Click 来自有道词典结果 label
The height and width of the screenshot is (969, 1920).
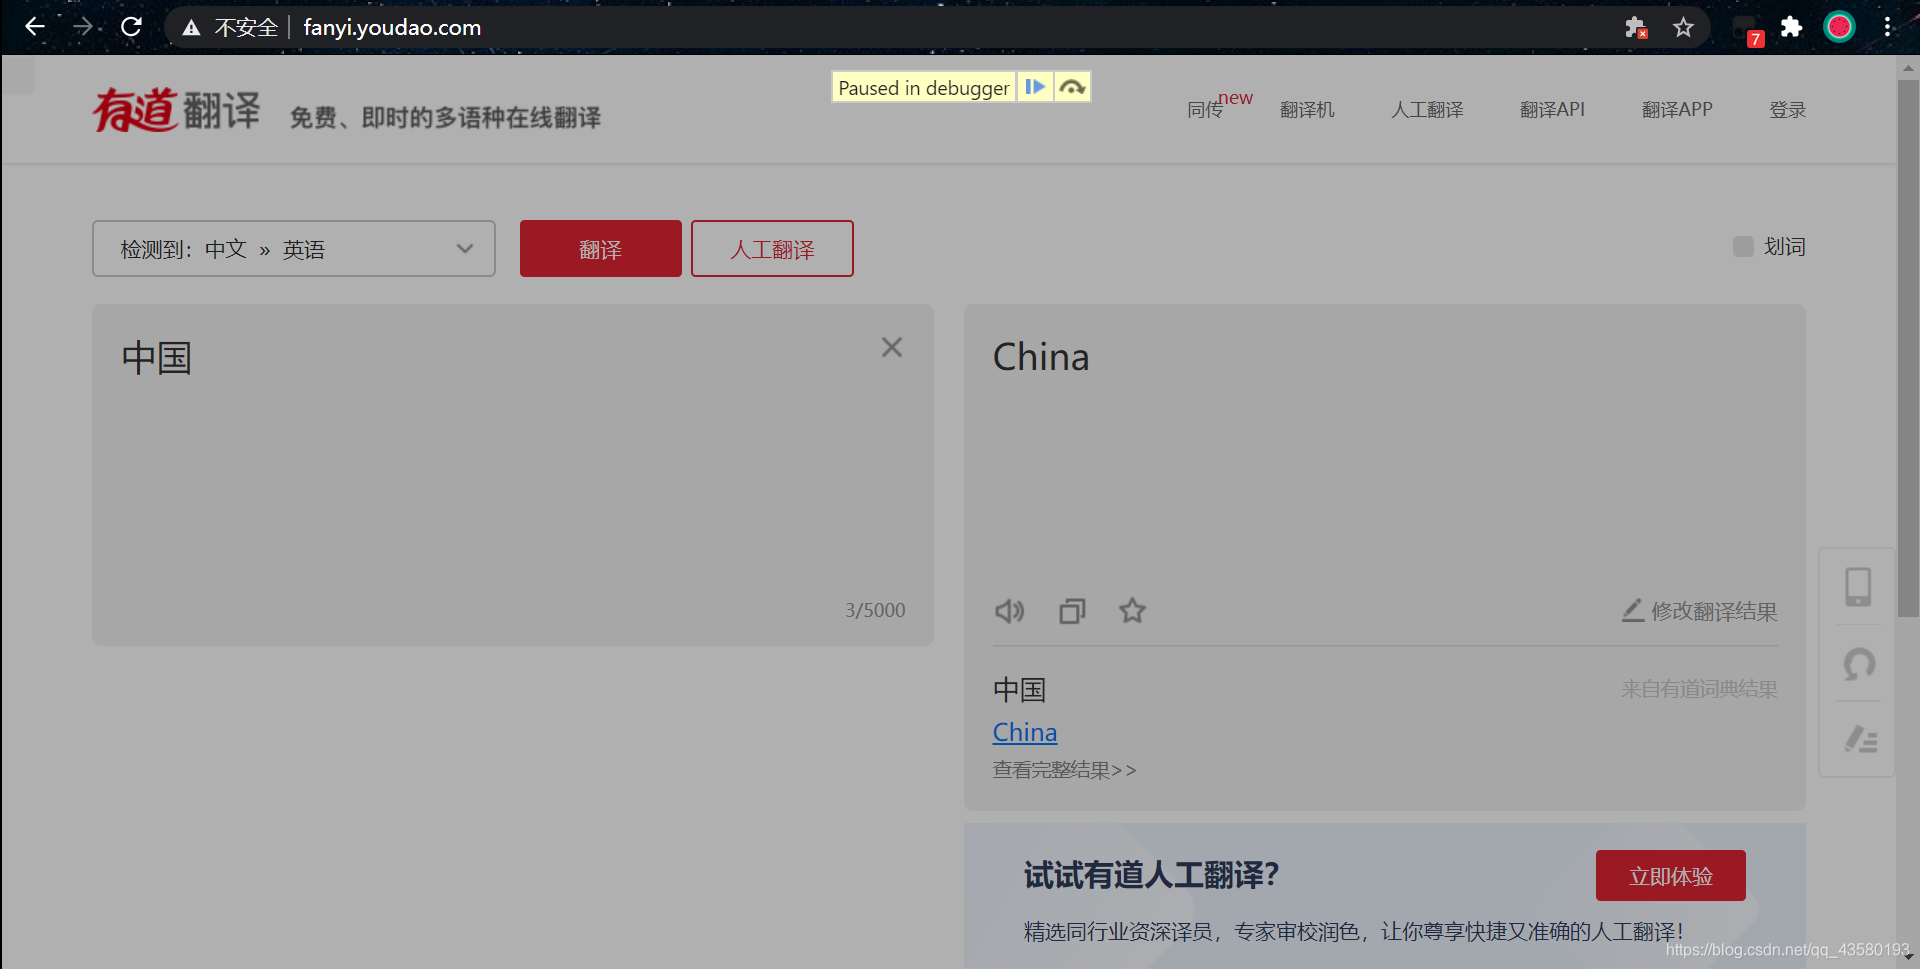click(x=1699, y=689)
